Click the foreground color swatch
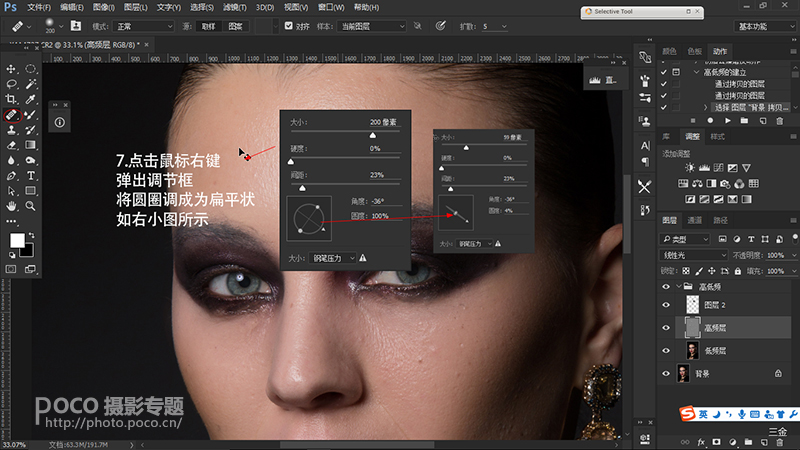This screenshot has height=450, width=800. tap(17, 240)
